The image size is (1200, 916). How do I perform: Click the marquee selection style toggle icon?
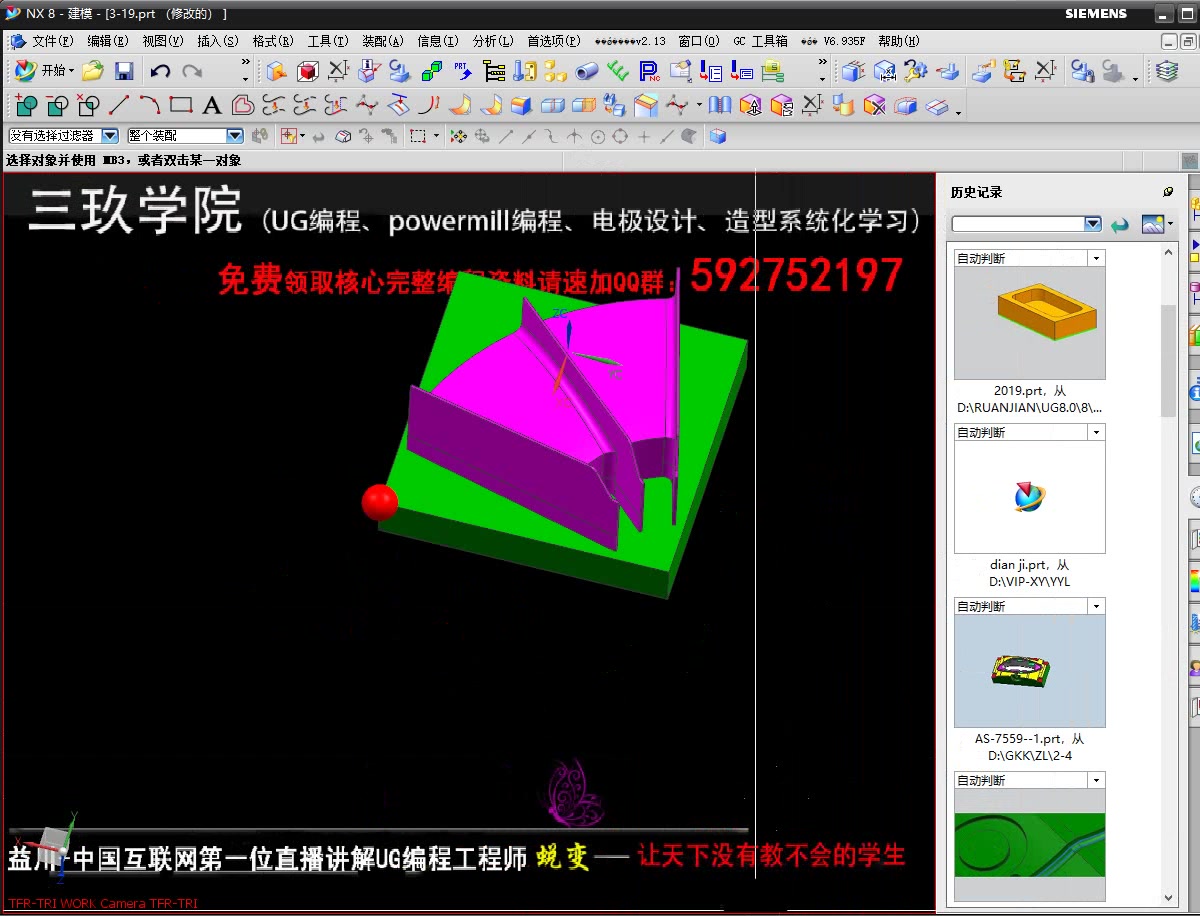click(416, 136)
